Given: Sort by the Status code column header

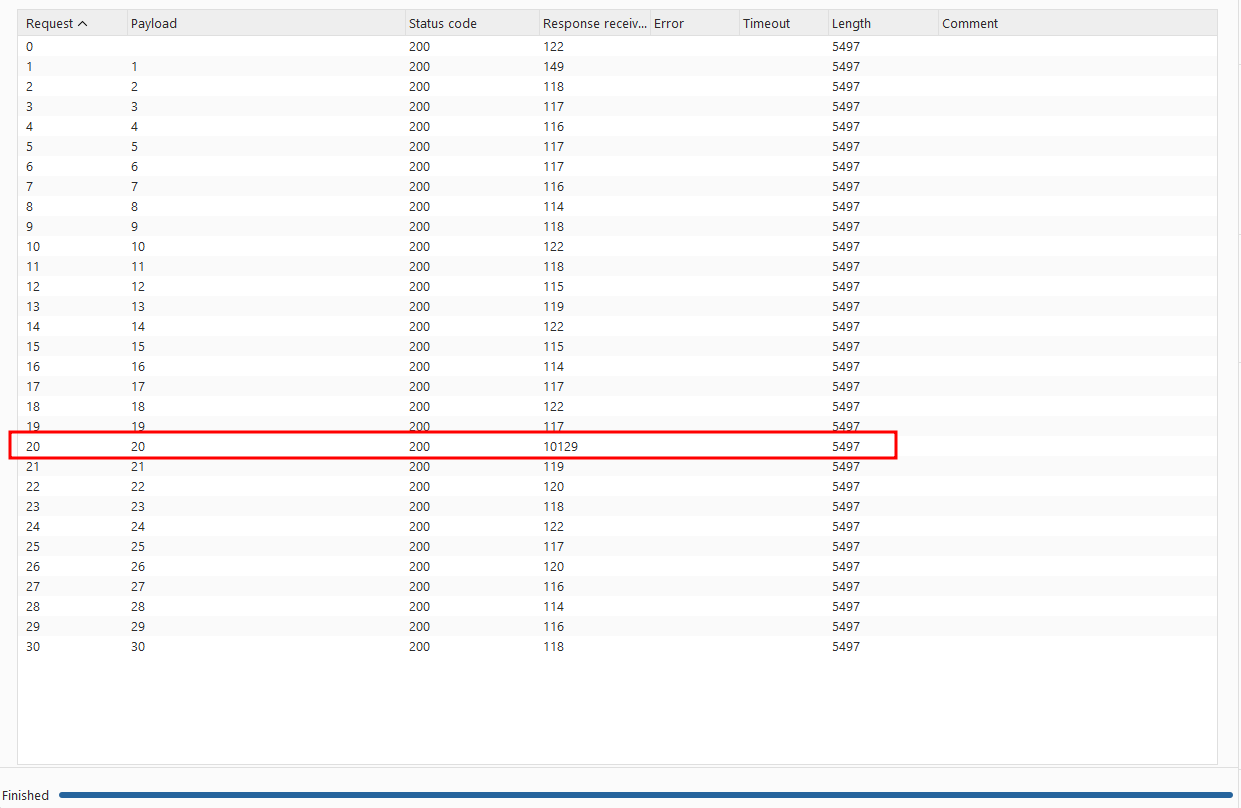Looking at the screenshot, I should [471, 23].
